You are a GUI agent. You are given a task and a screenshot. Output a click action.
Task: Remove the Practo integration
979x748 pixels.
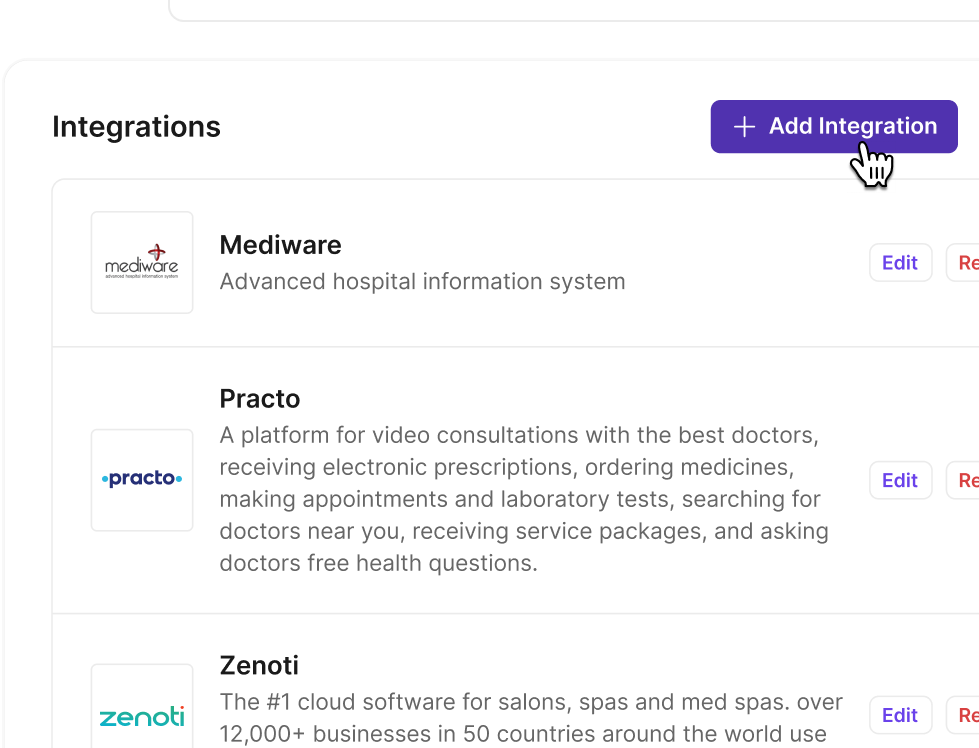963,480
